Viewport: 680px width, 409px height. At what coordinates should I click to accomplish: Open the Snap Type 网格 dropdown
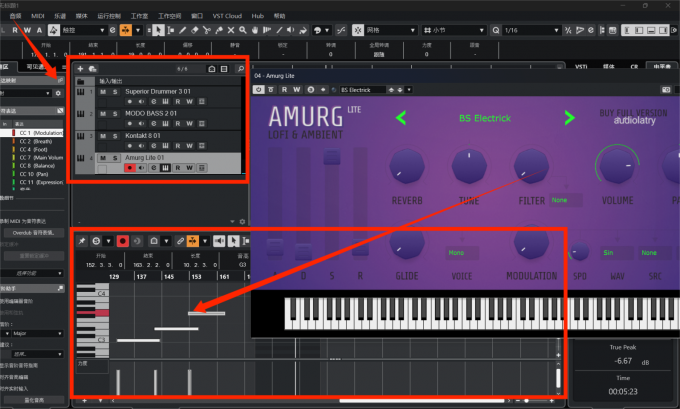[390, 30]
